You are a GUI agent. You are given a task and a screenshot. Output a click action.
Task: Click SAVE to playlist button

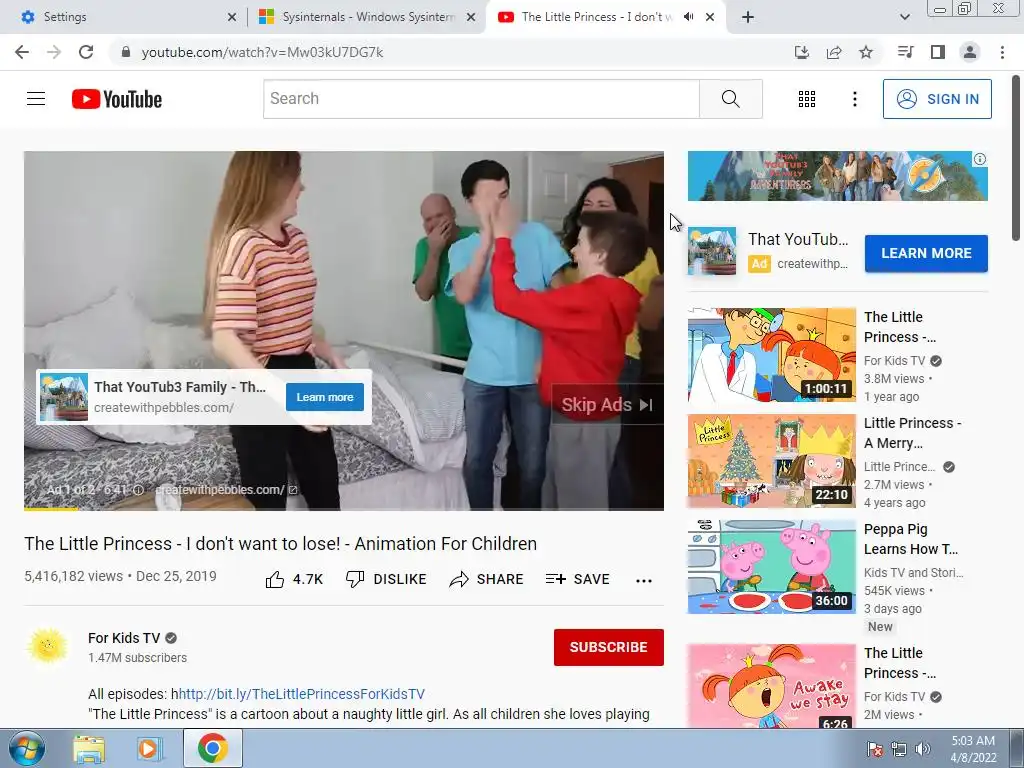pos(577,579)
